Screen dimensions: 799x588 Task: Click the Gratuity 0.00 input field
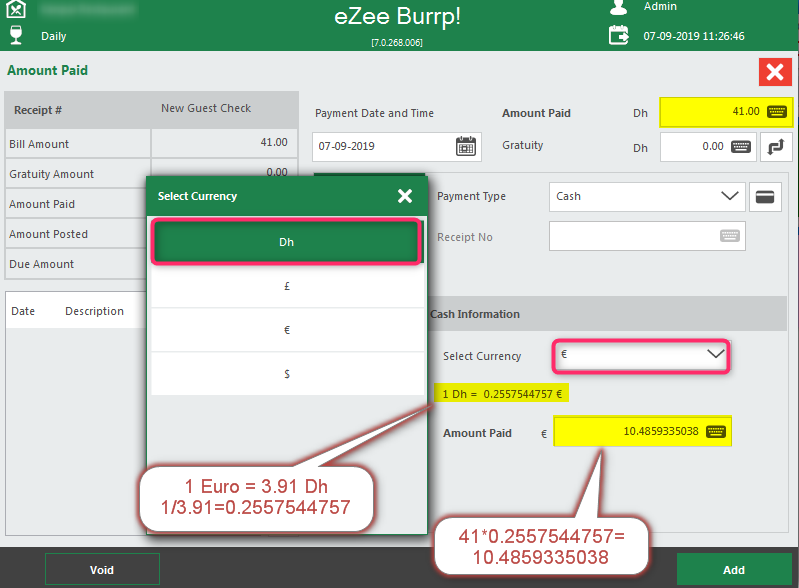708,147
